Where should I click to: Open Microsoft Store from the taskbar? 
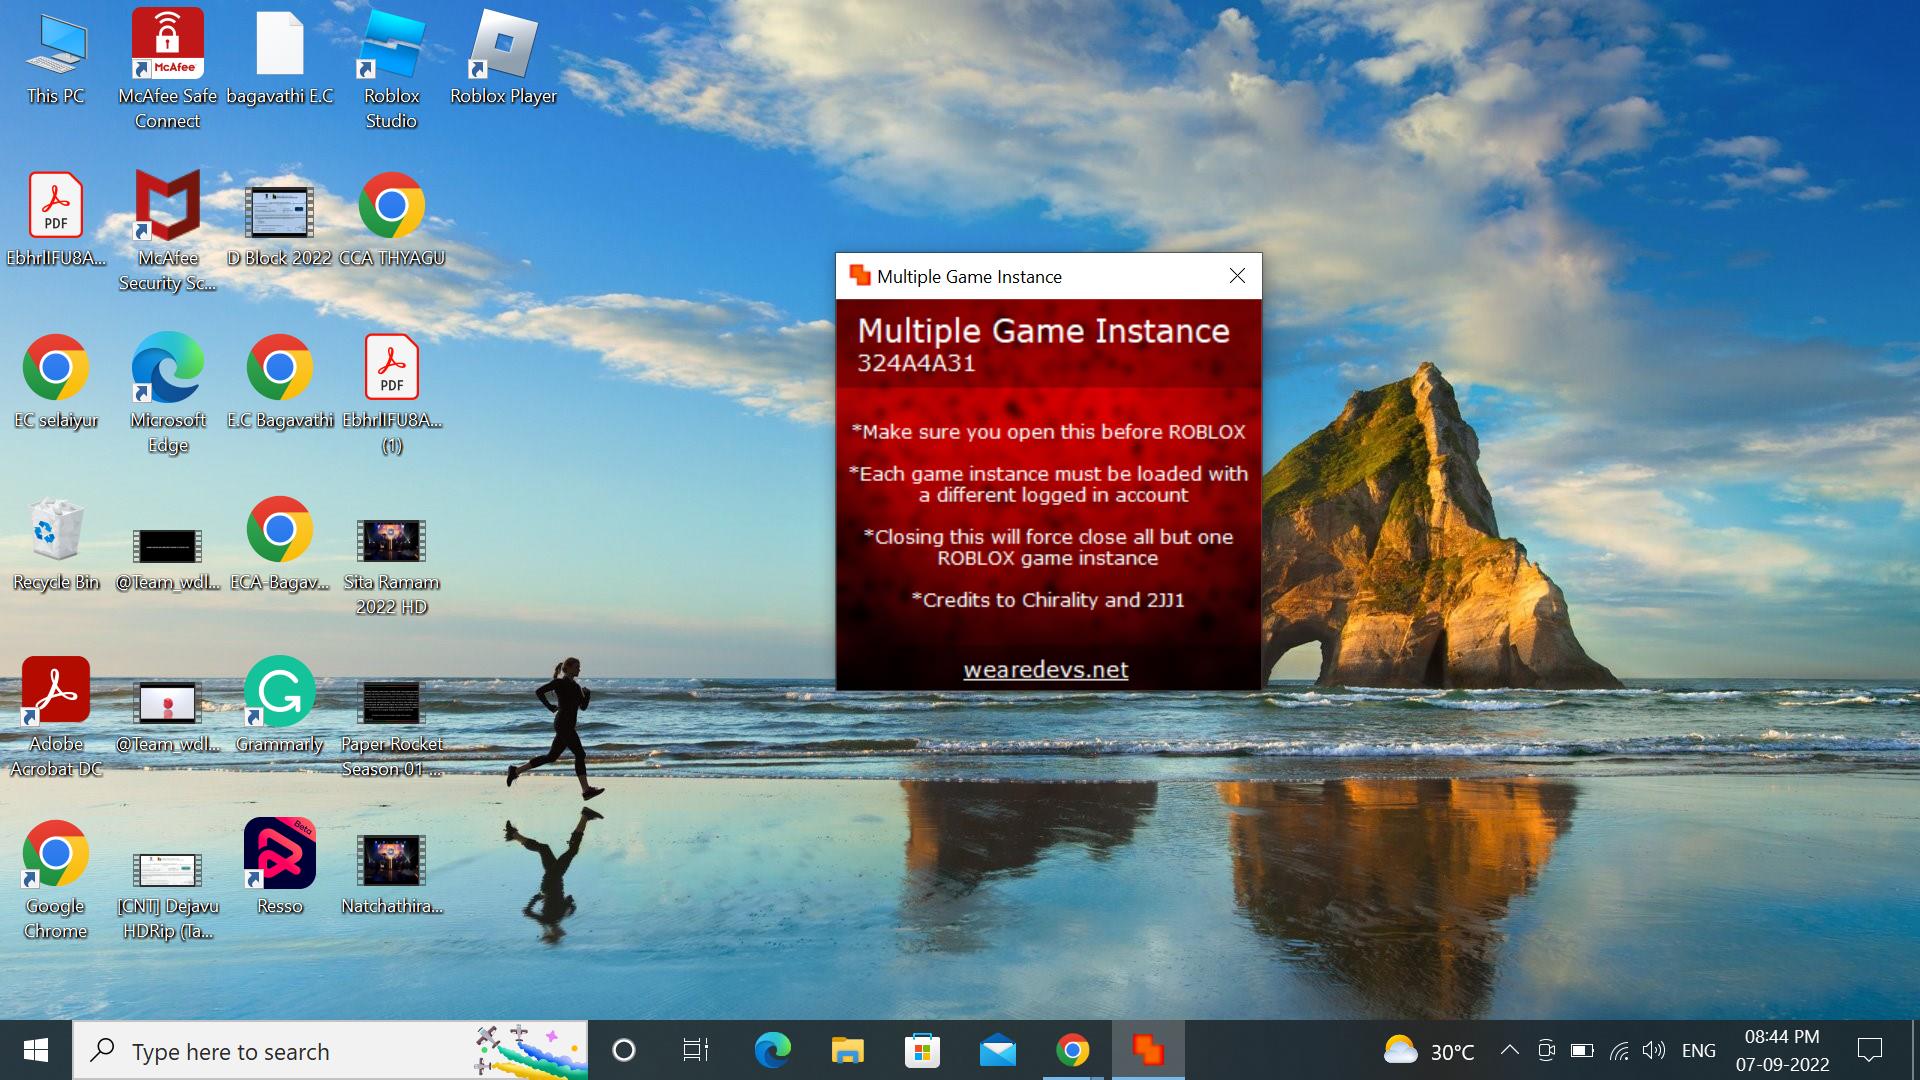tap(922, 1050)
